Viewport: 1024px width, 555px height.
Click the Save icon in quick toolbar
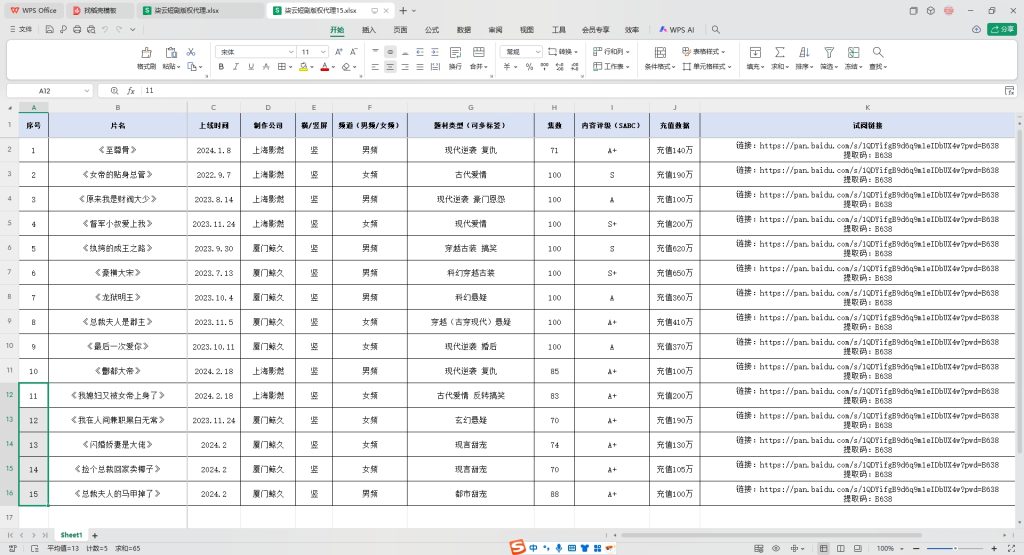50,29
